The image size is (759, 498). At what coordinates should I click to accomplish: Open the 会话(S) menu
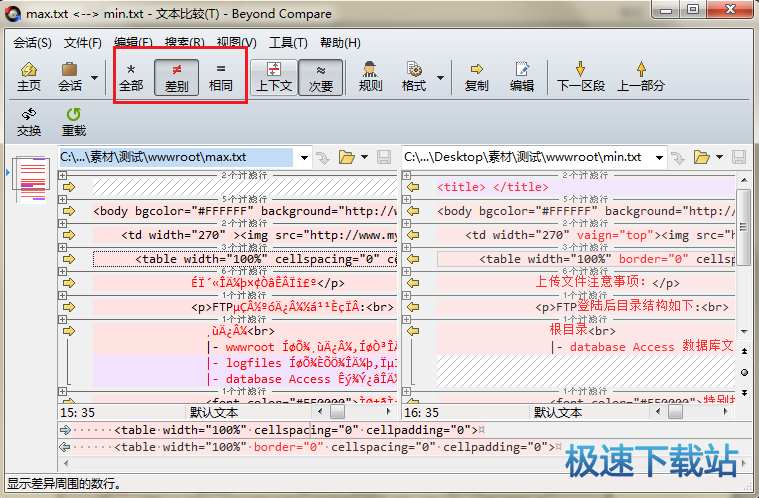(x=32, y=43)
